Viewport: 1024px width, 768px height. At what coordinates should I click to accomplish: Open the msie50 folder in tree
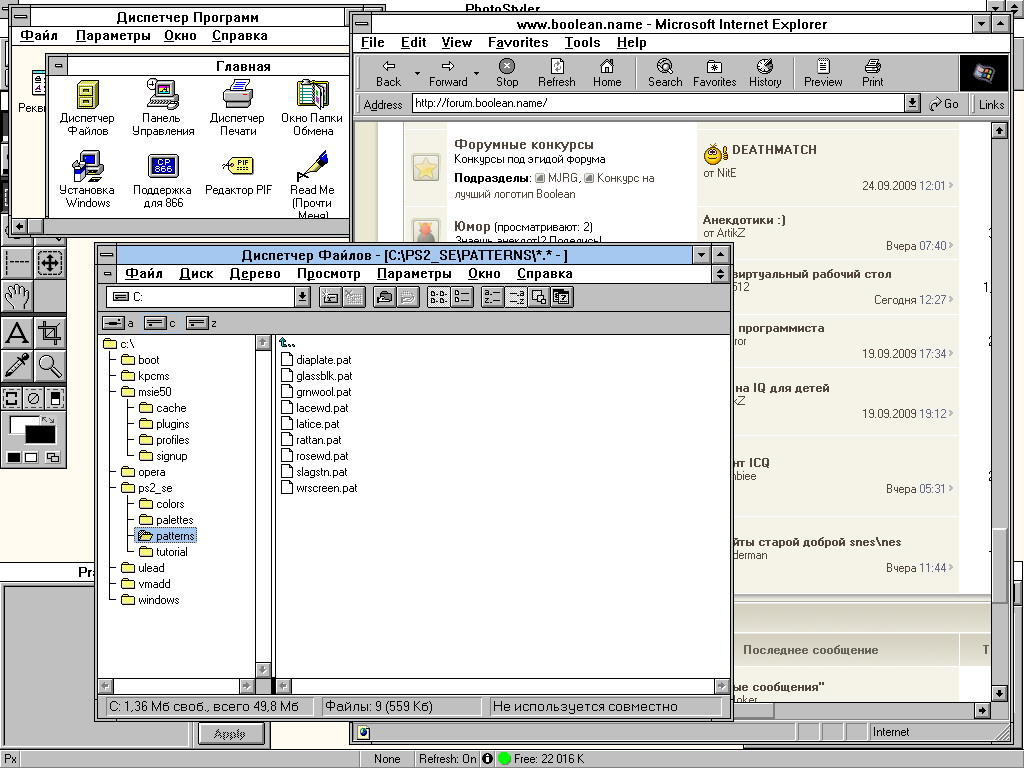pos(154,392)
